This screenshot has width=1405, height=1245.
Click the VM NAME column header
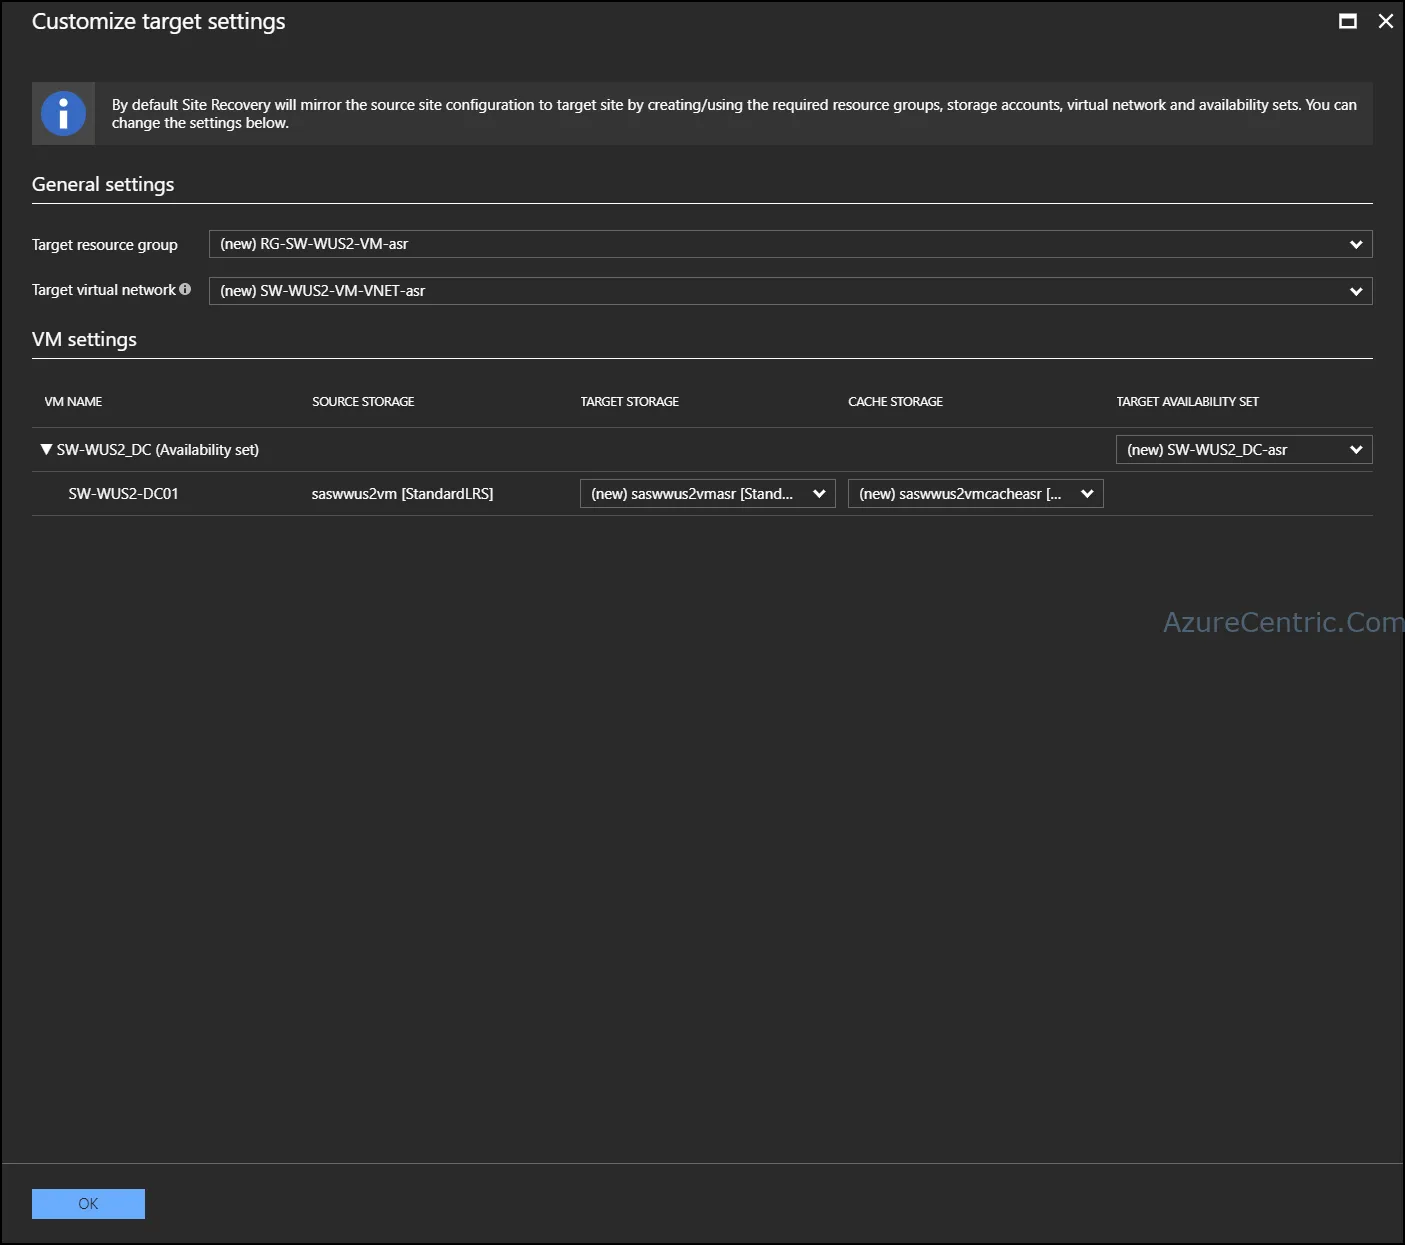pyautogui.click(x=73, y=402)
